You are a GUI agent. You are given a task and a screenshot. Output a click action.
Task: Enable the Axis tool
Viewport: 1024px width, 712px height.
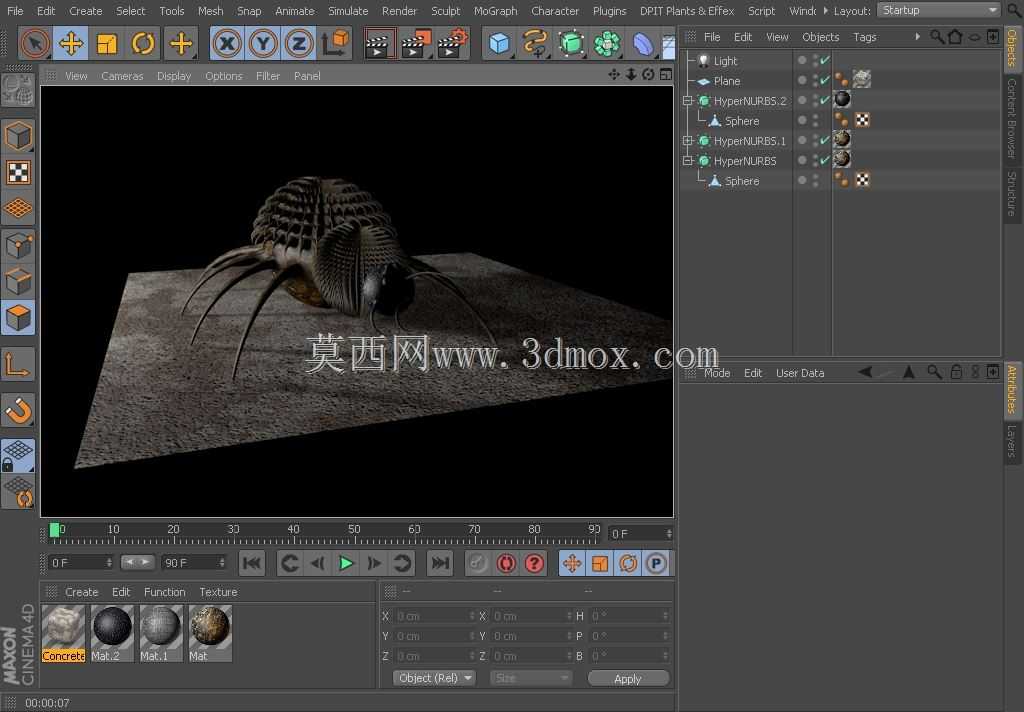(18, 364)
